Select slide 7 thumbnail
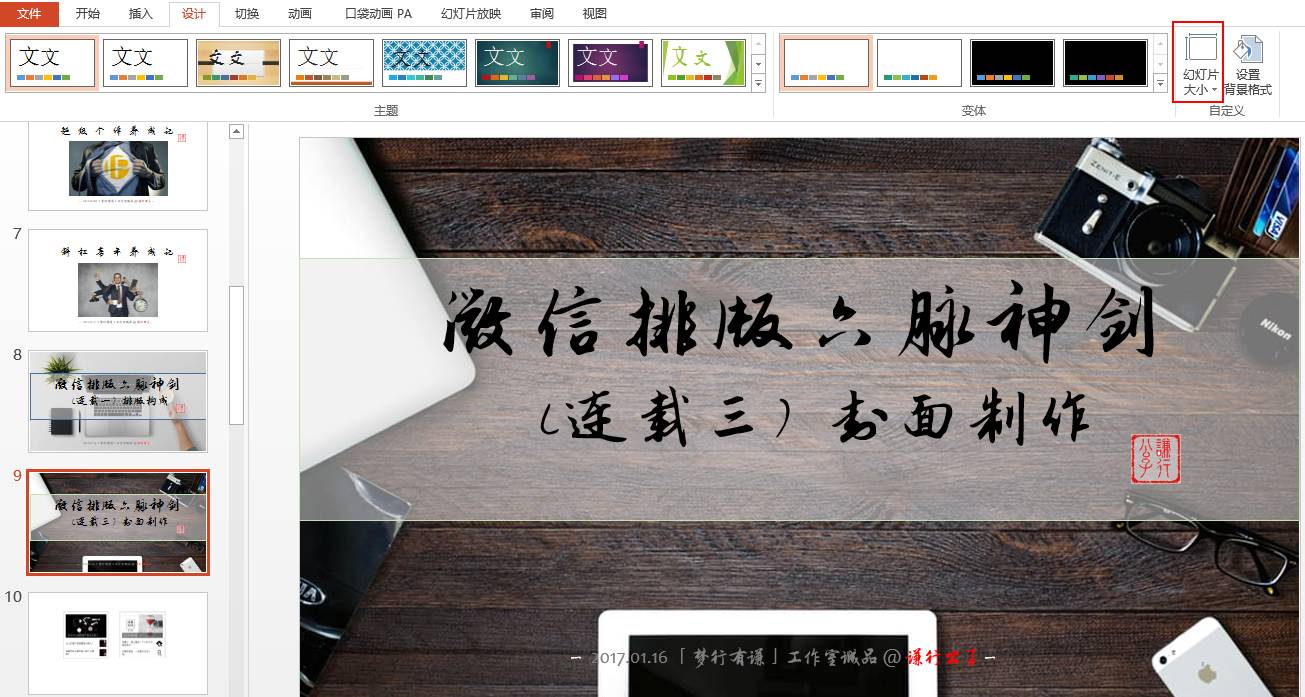 click(x=118, y=280)
